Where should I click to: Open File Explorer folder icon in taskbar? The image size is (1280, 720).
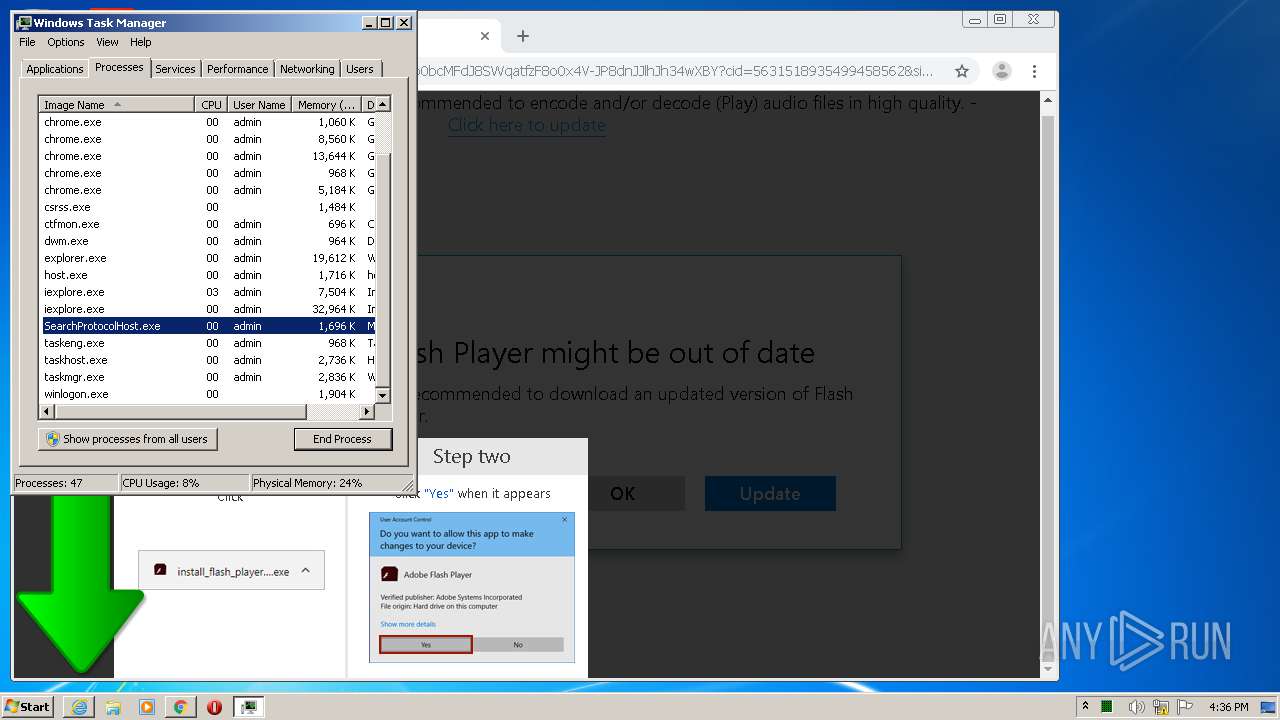[113, 707]
